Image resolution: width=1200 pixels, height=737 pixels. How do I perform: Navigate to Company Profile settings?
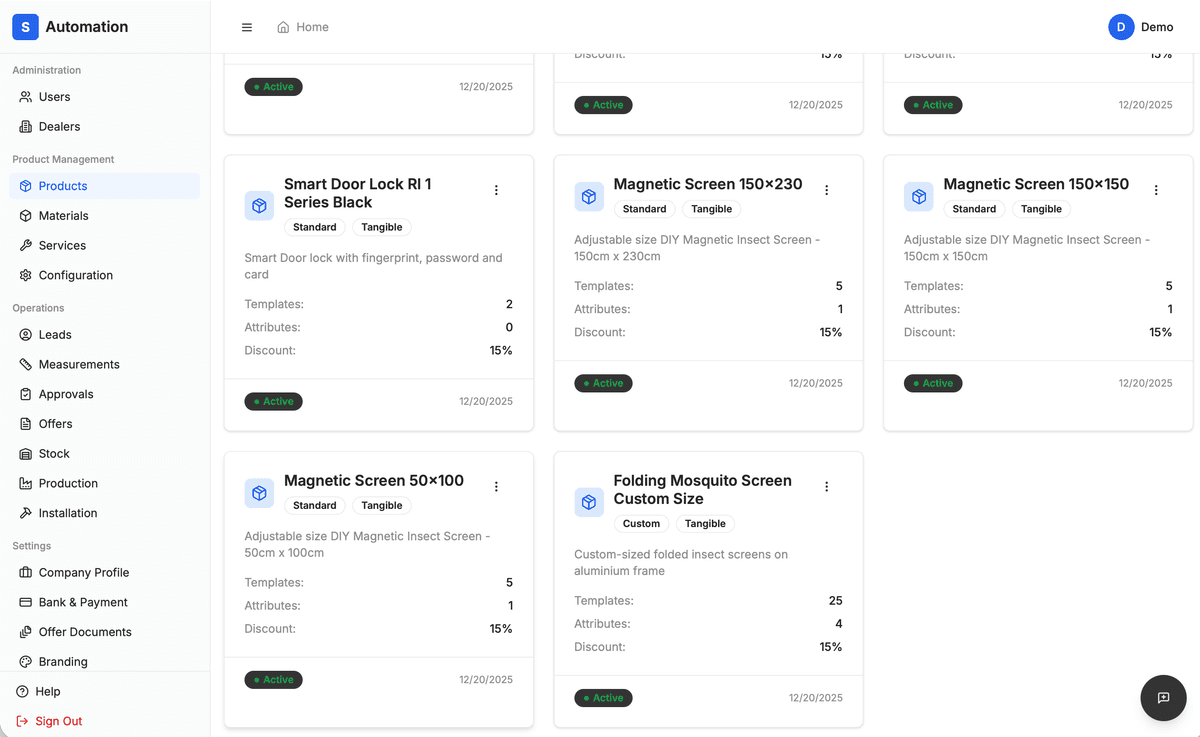(83, 573)
